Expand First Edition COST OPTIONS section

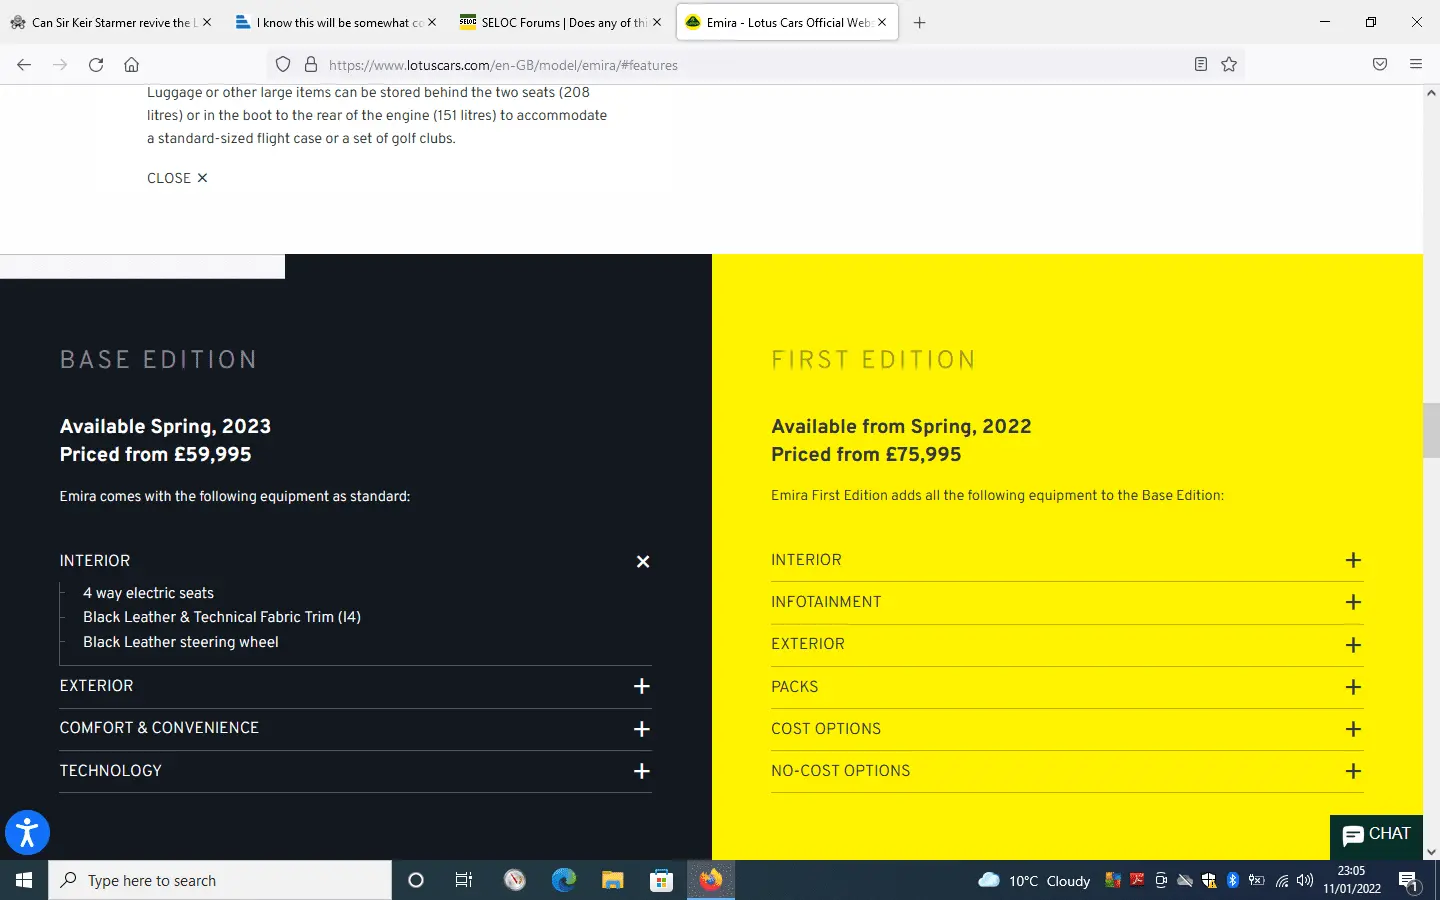click(x=1353, y=729)
